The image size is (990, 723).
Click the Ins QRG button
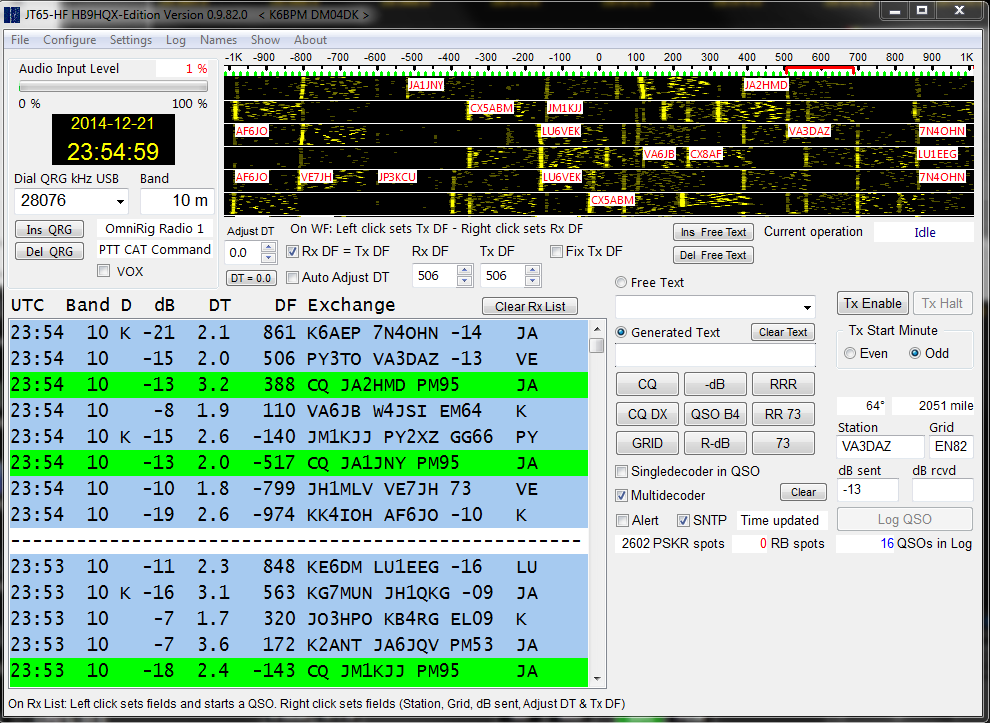pyautogui.click(x=49, y=229)
